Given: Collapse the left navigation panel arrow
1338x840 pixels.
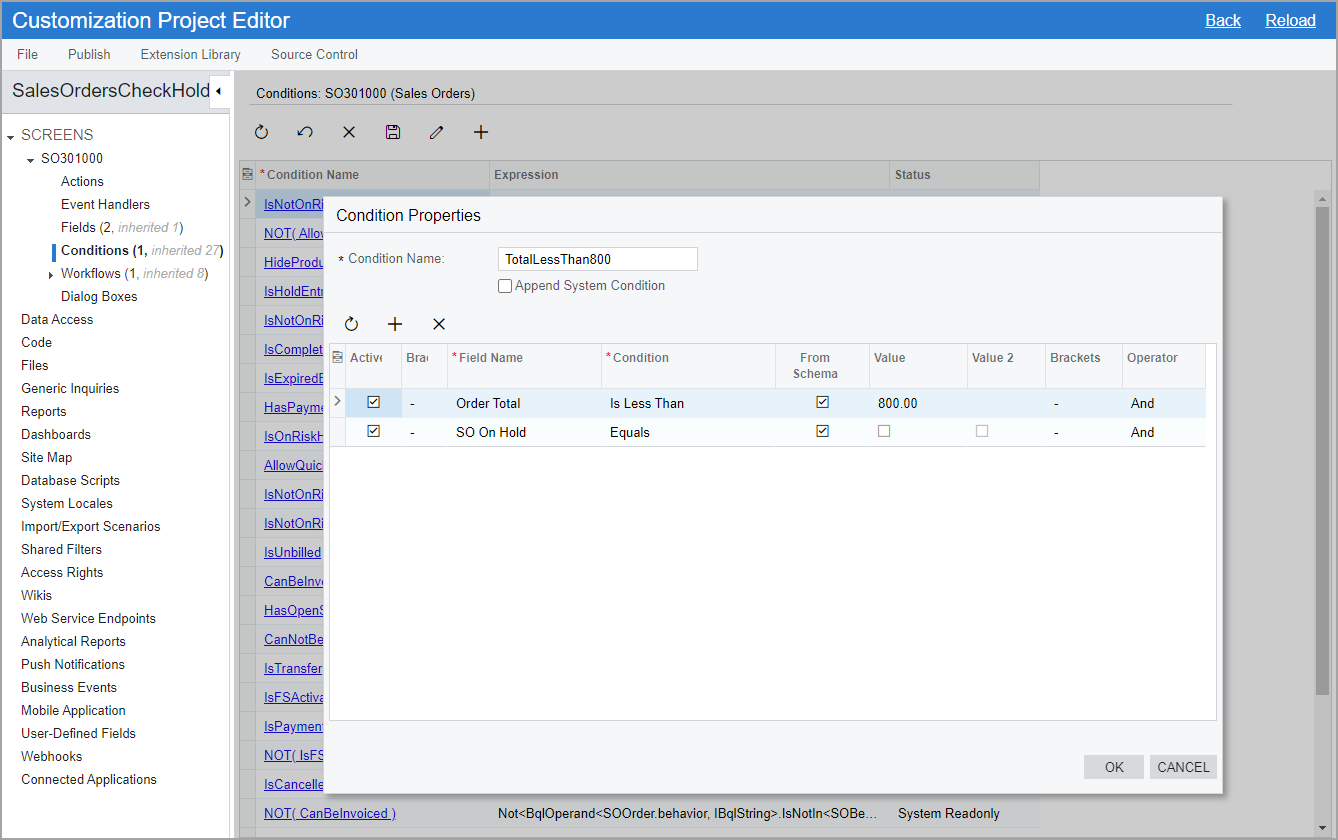Looking at the screenshot, I should (218, 91).
